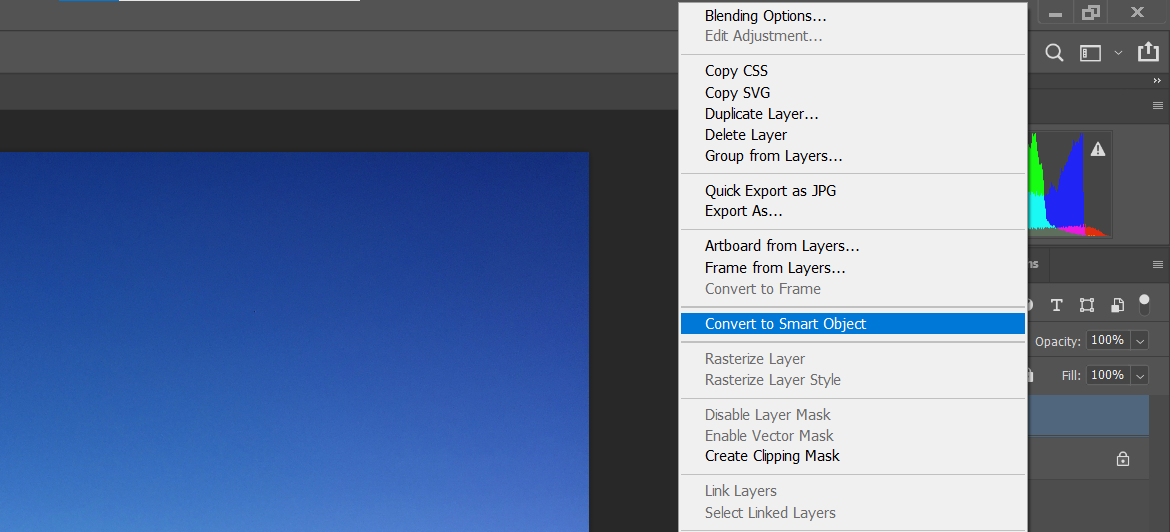1170x532 pixels.
Task: Click the lock icon on the bottom layer
Action: click(1122, 460)
